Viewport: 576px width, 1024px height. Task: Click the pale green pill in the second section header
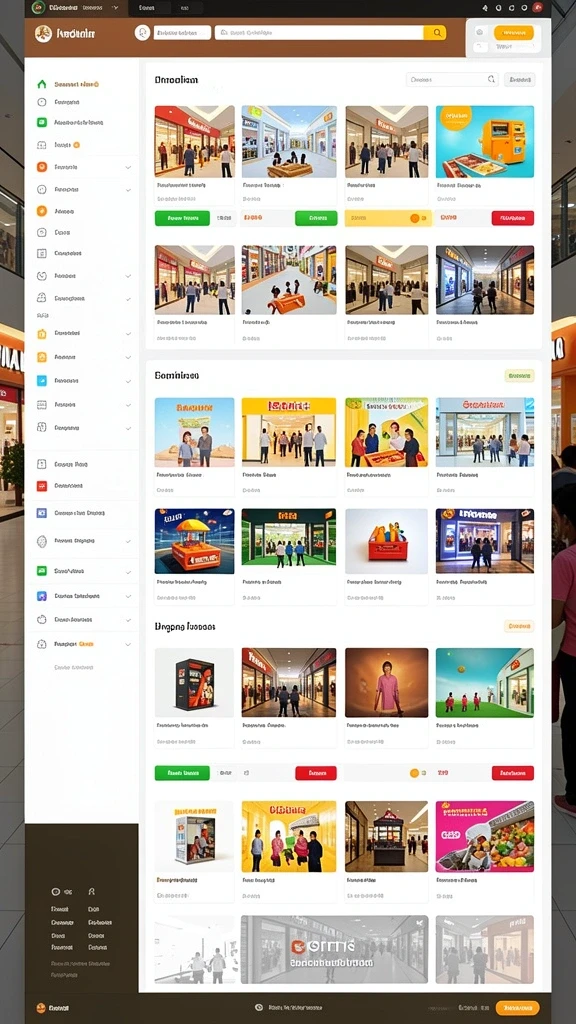tap(519, 376)
